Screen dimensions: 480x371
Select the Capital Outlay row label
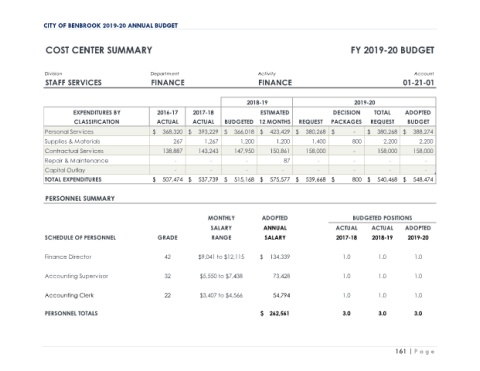coord(65,170)
